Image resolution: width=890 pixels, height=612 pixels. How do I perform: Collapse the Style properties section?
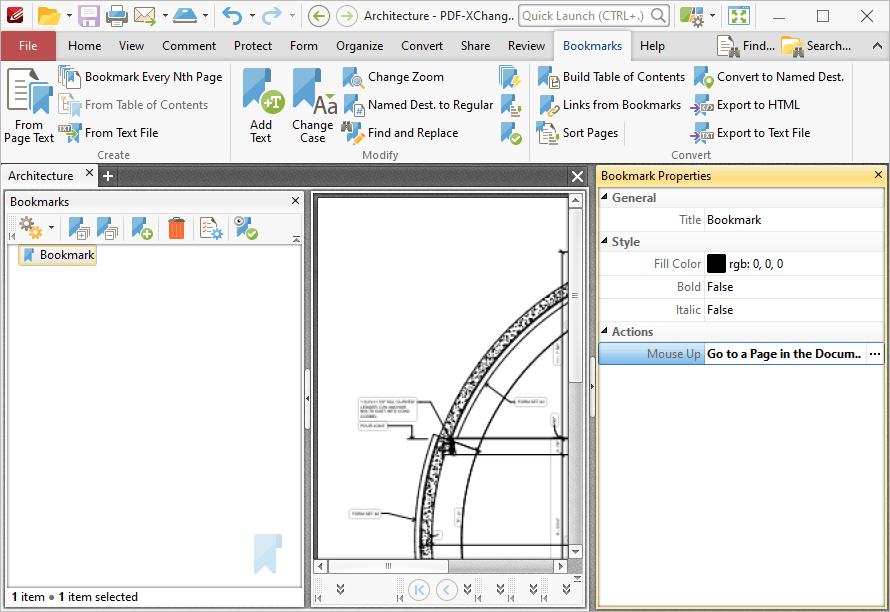pos(604,241)
